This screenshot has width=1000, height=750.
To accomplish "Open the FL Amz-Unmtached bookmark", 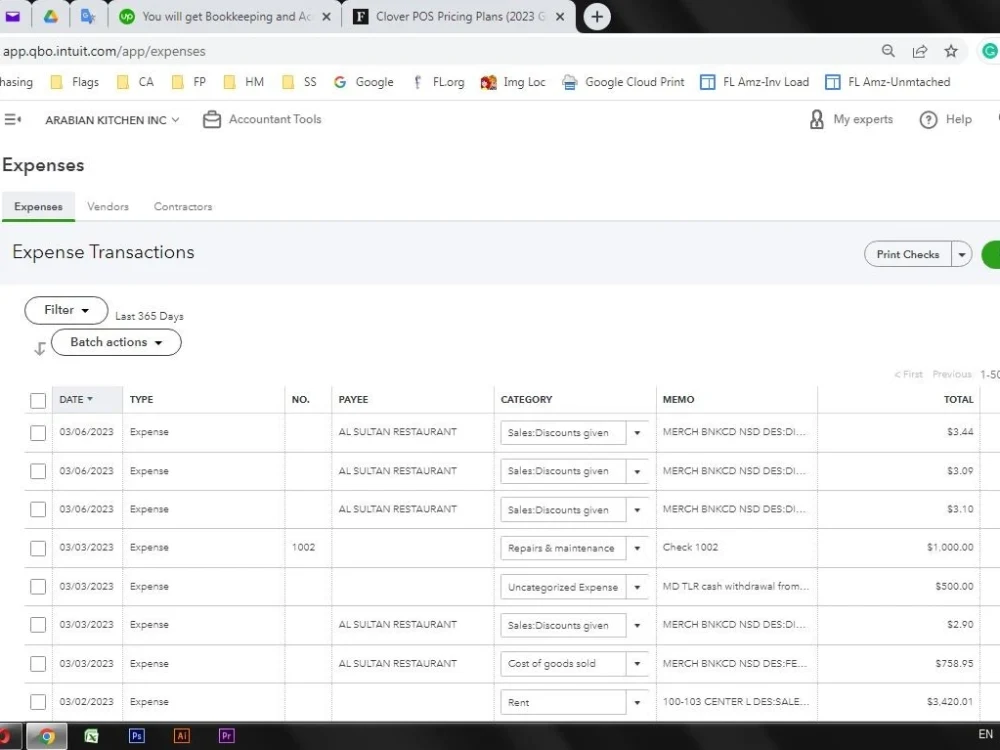I will click(888, 82).
